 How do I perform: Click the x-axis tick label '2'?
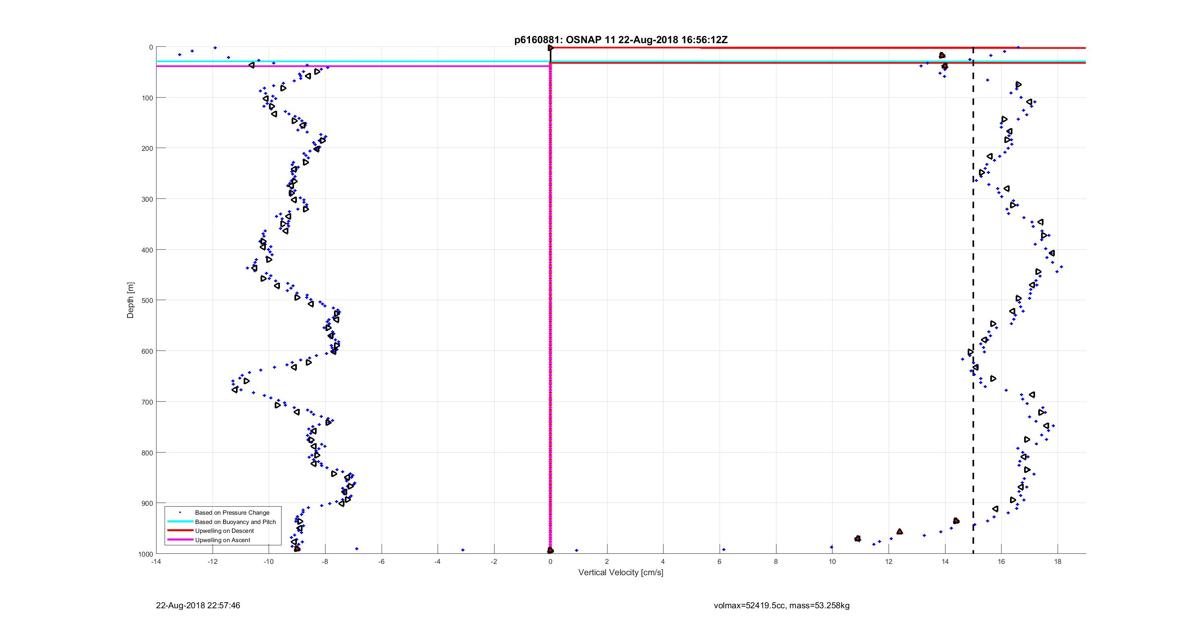(607, 561)
